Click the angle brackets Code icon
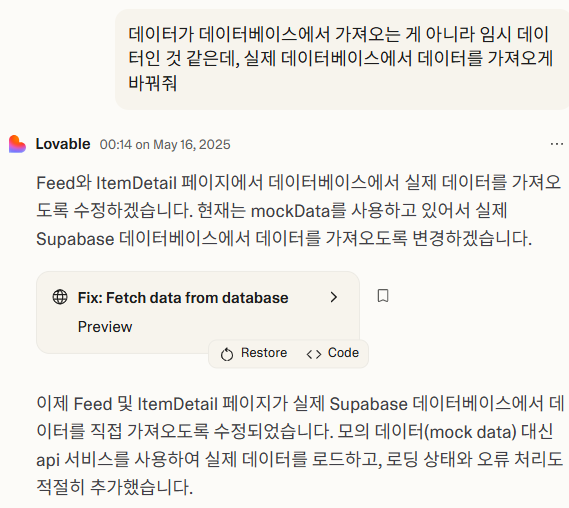This screenshot has height=508, width=569. point(314,354)
